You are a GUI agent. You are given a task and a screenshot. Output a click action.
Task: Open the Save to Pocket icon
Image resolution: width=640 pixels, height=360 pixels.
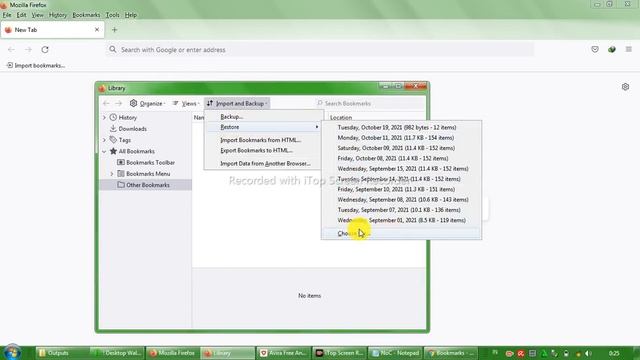click(595, 49)
